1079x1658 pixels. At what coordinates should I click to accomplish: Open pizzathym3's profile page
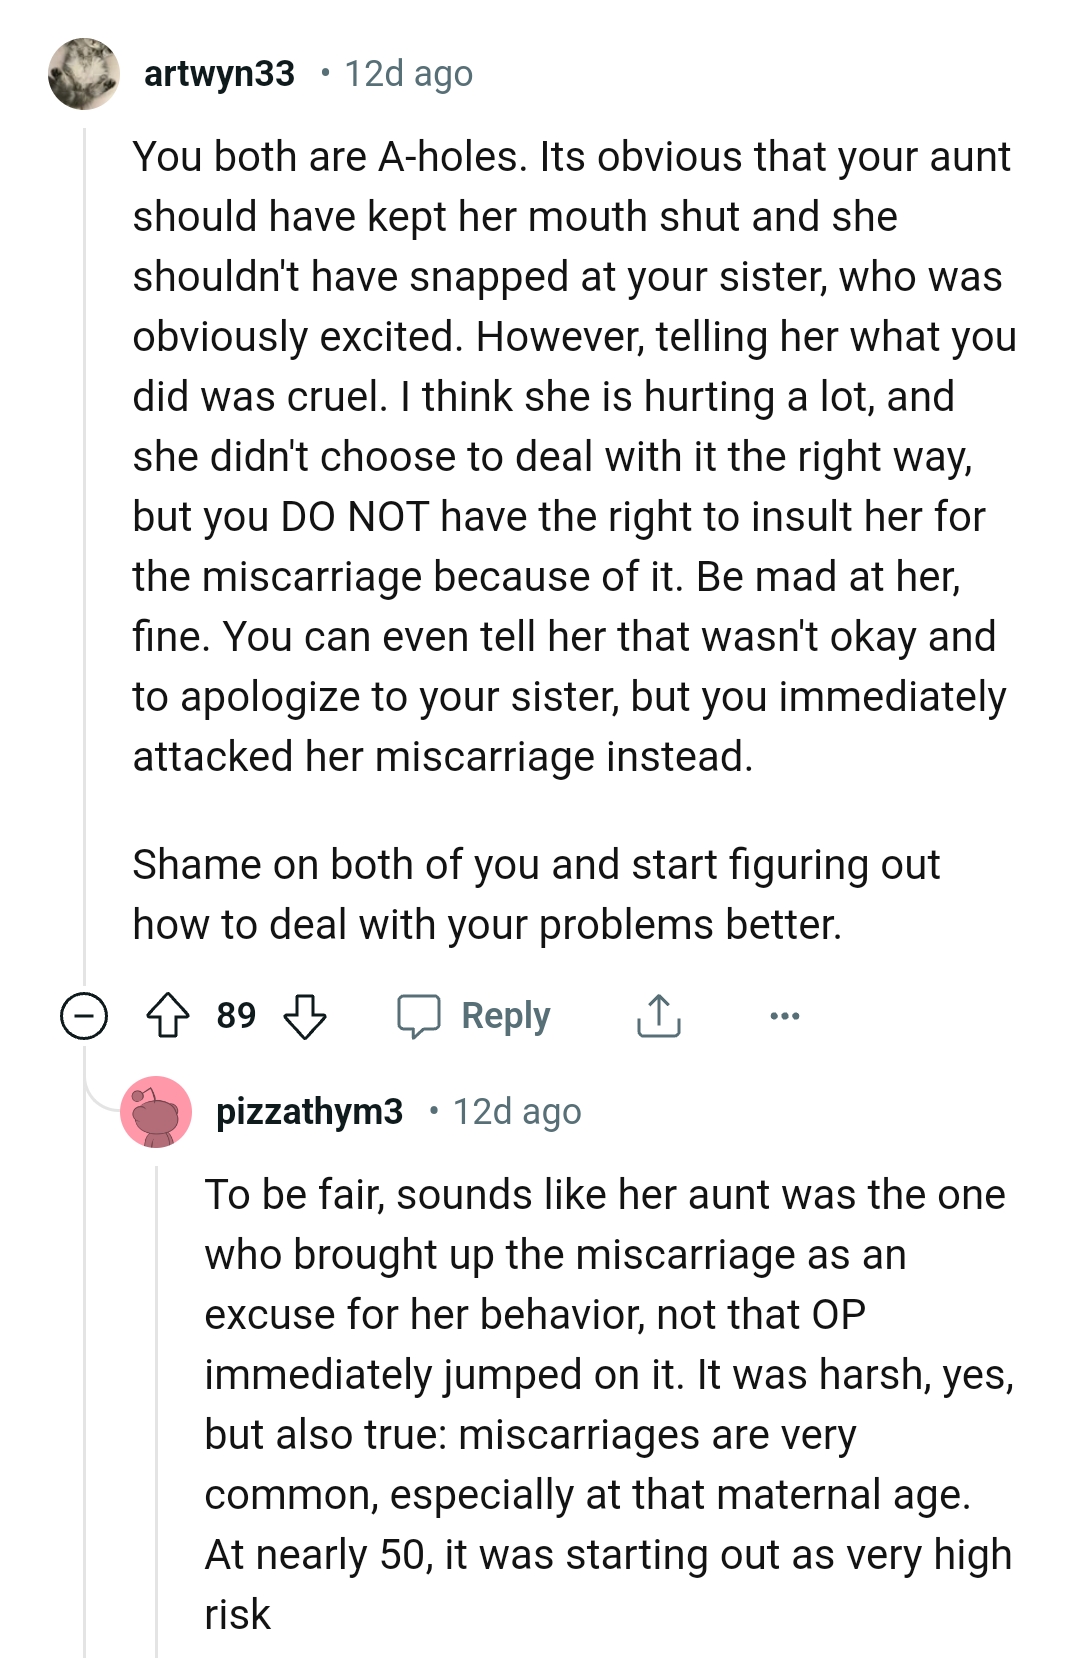(308, 1110)
